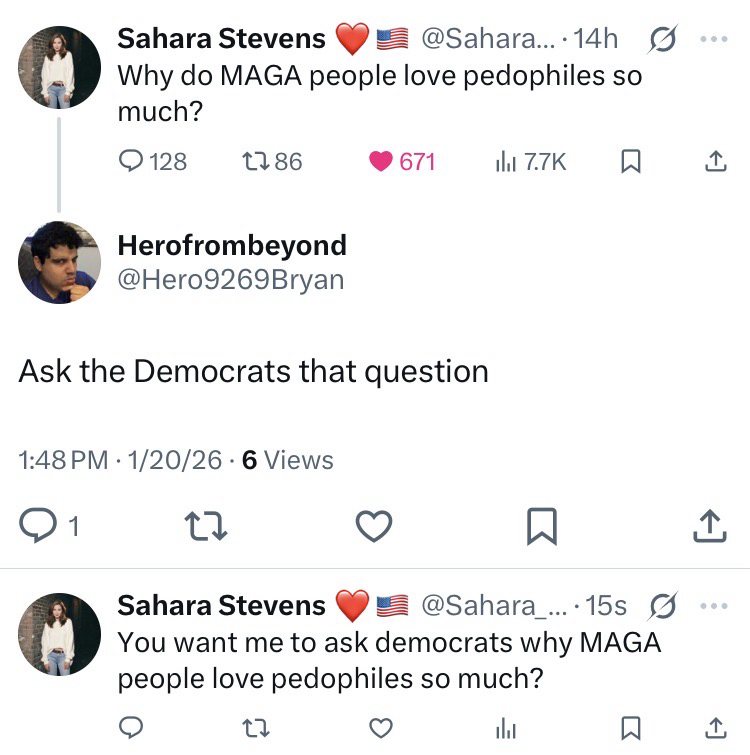The image size is (750, 755).
Task: Reply to Herofrombeyond's tweet
Action: coord(38,524)
